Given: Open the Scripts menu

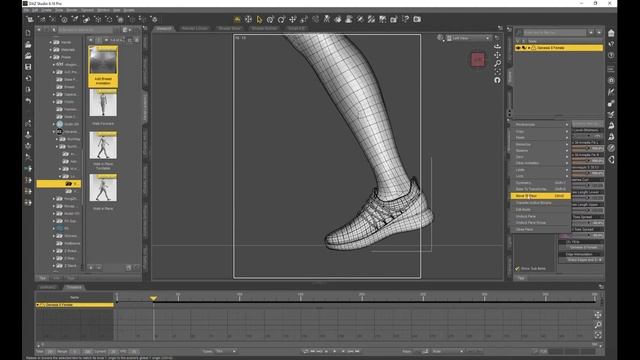Looking at the screenshot, I should tap(129, 10).
